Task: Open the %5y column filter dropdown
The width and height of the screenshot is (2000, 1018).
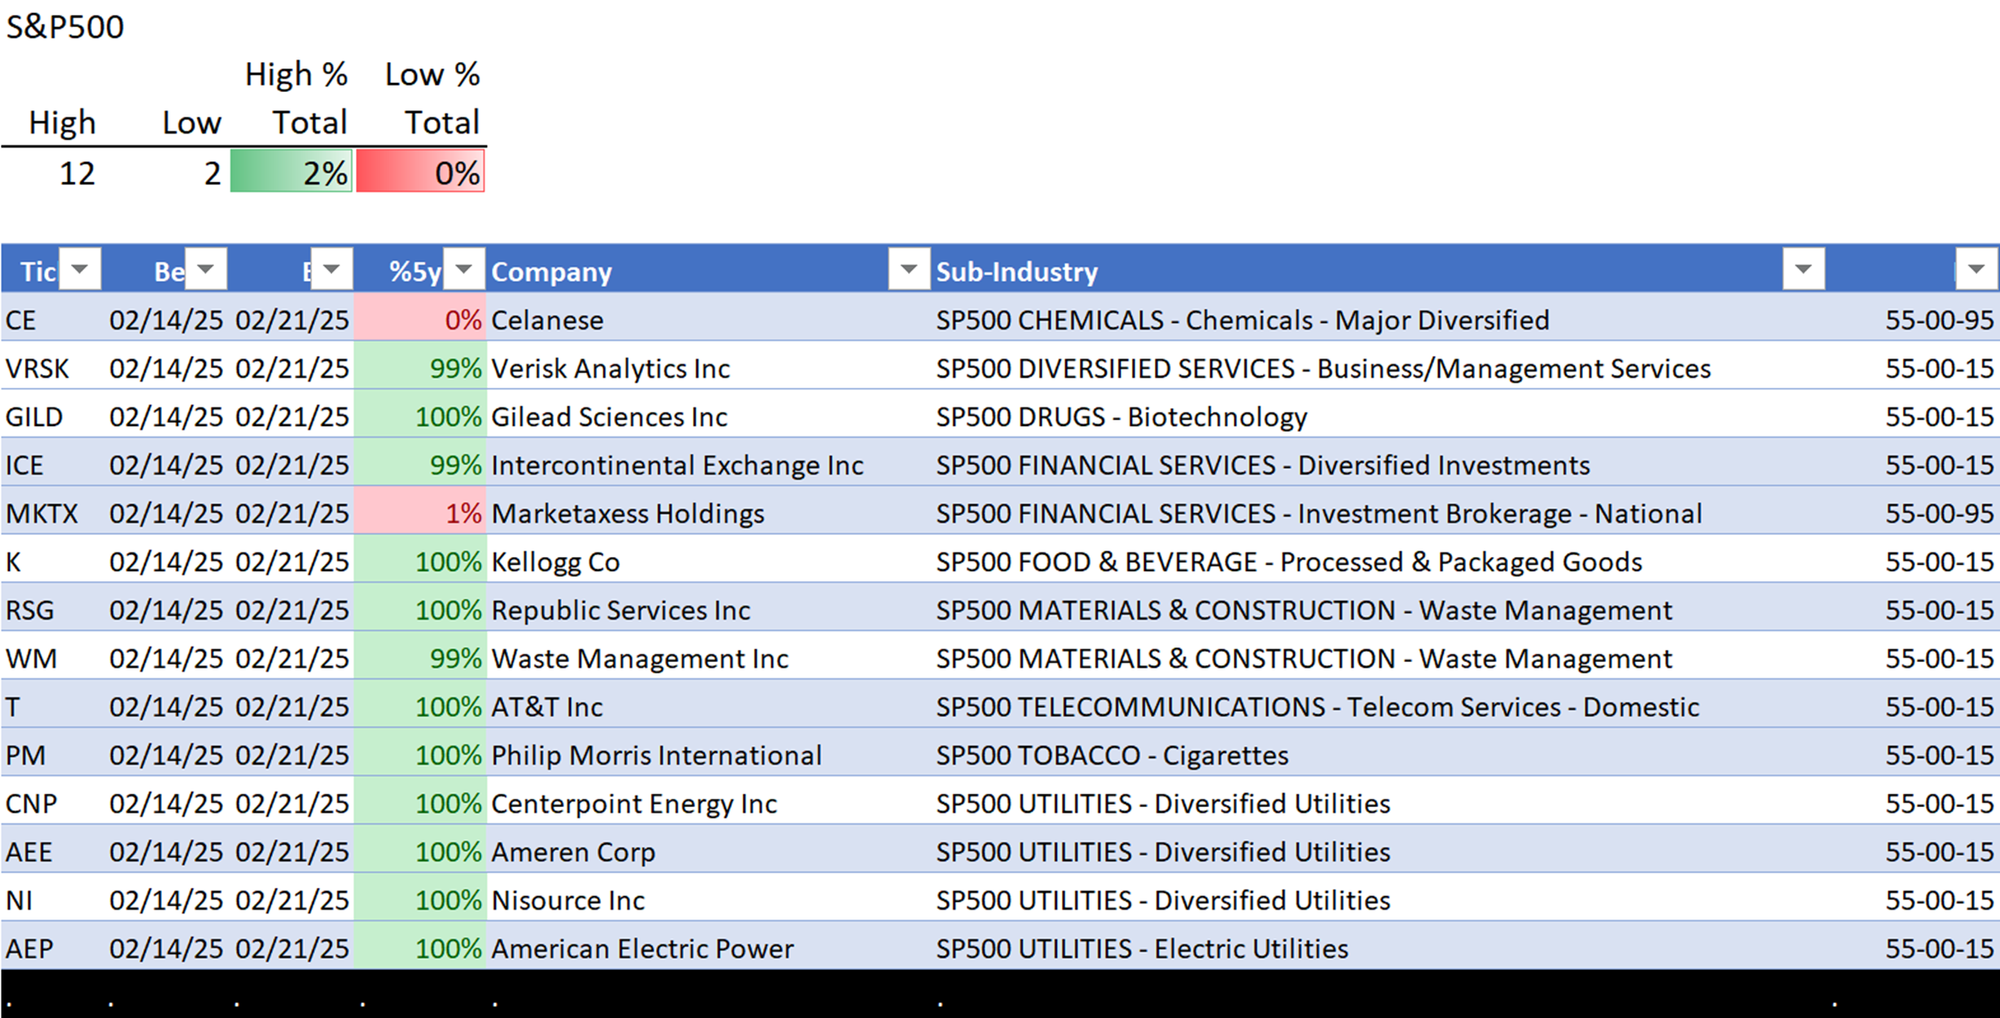Action: [464, 269]
